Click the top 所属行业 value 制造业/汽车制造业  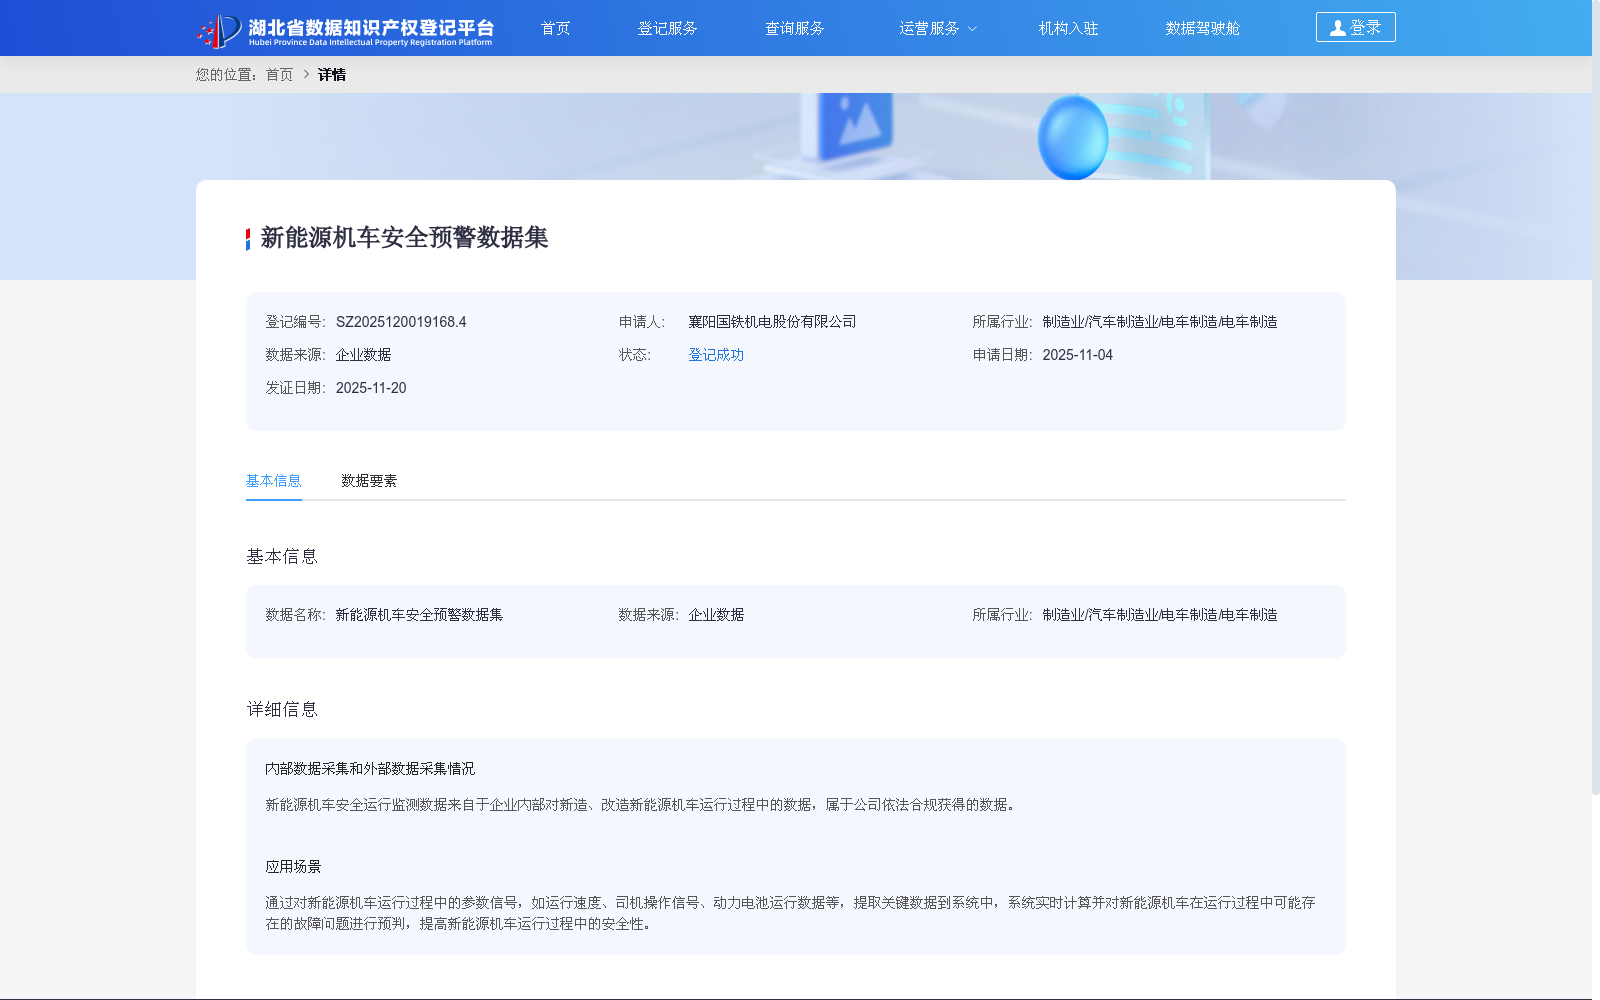tap(1160, 322)
